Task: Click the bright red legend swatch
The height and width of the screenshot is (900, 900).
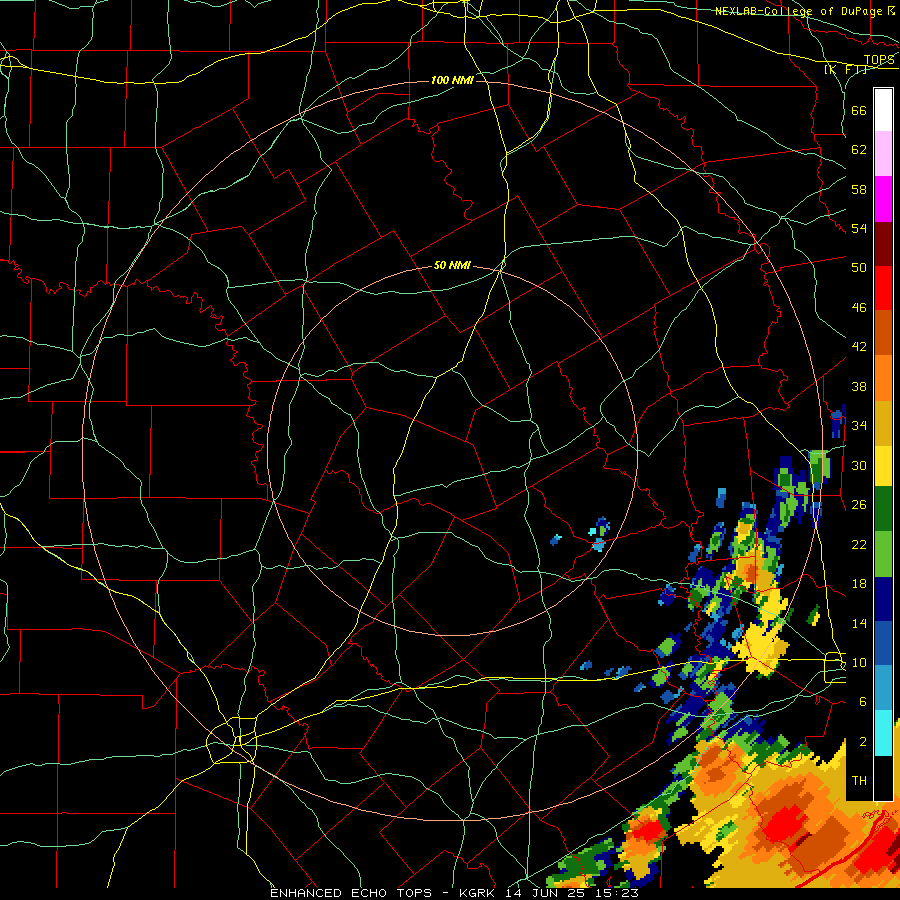Action: point(883,288)
